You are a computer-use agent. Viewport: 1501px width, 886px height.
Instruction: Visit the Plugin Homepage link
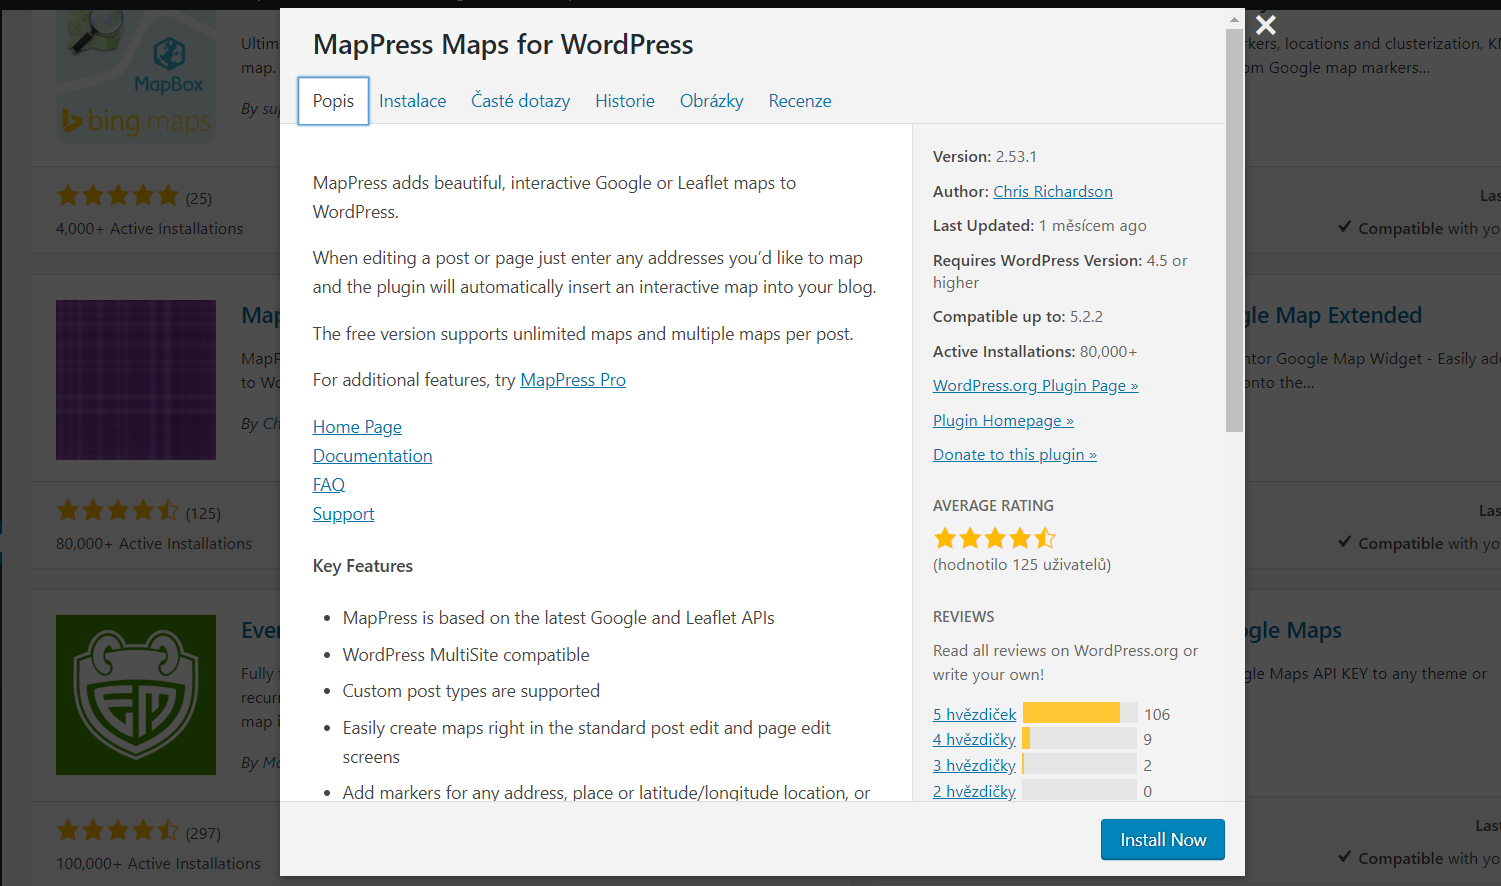1003,421
